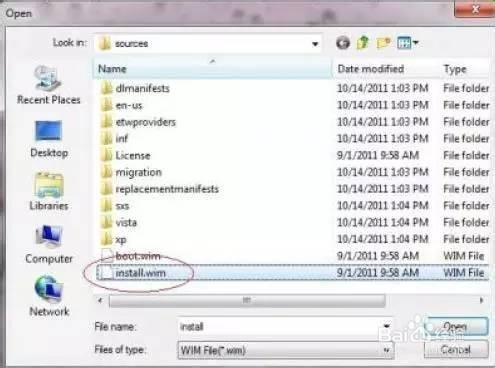Open the View menu icon
Screen dimensions: 495x368
(407, 43)
